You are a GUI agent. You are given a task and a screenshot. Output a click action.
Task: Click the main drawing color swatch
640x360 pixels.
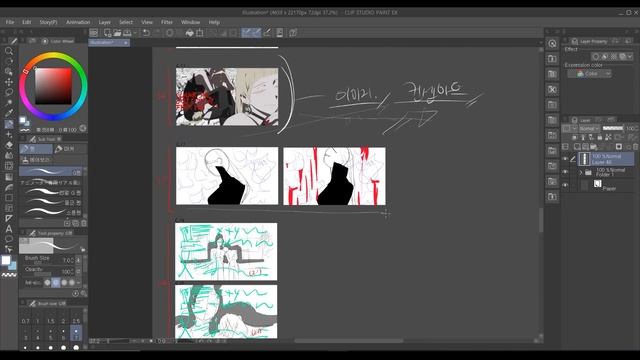(6, 260)
